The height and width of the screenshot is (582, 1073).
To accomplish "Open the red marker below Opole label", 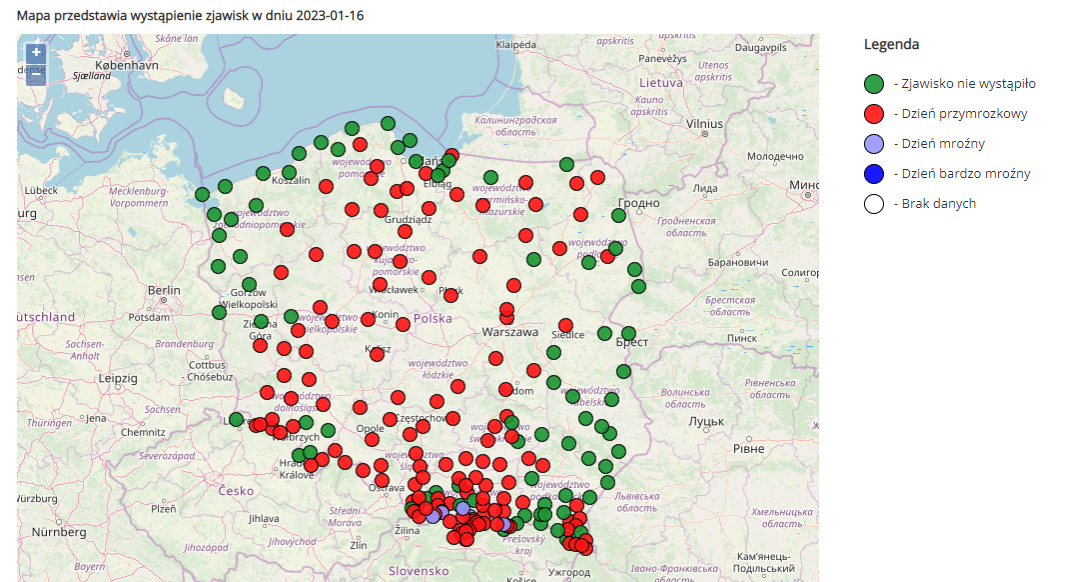I will tap(372, 439).
